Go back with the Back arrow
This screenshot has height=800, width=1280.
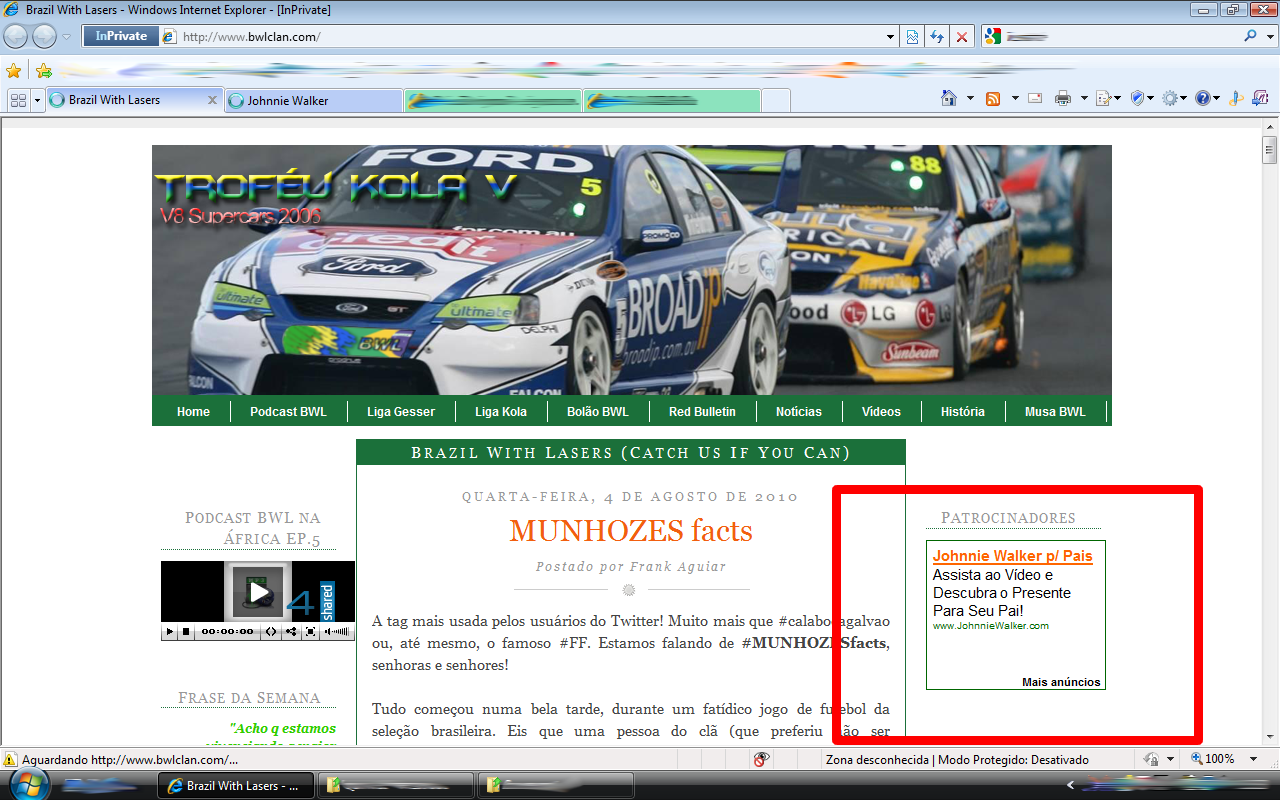[x=16, y=36]
